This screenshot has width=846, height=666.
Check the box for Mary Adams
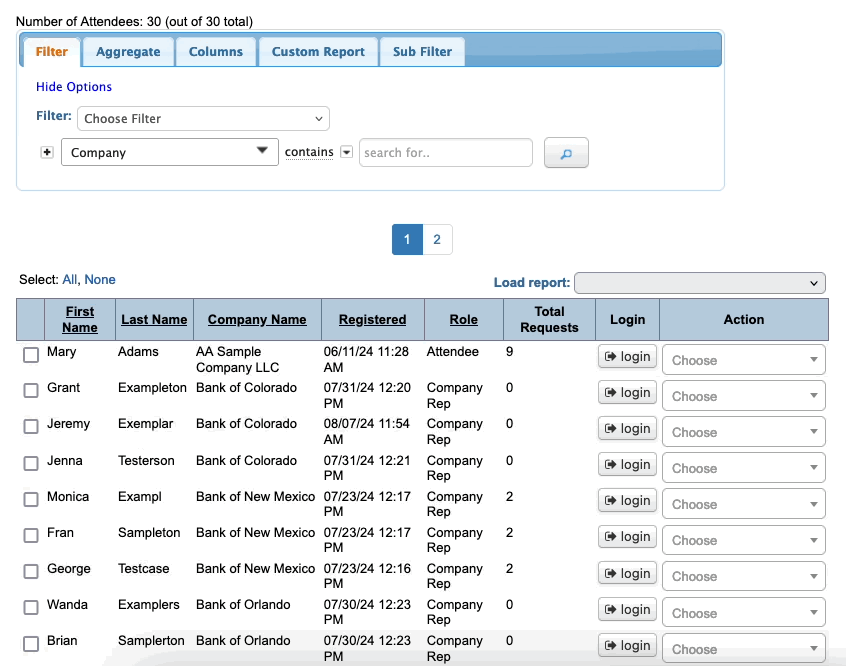coord(31,355)
